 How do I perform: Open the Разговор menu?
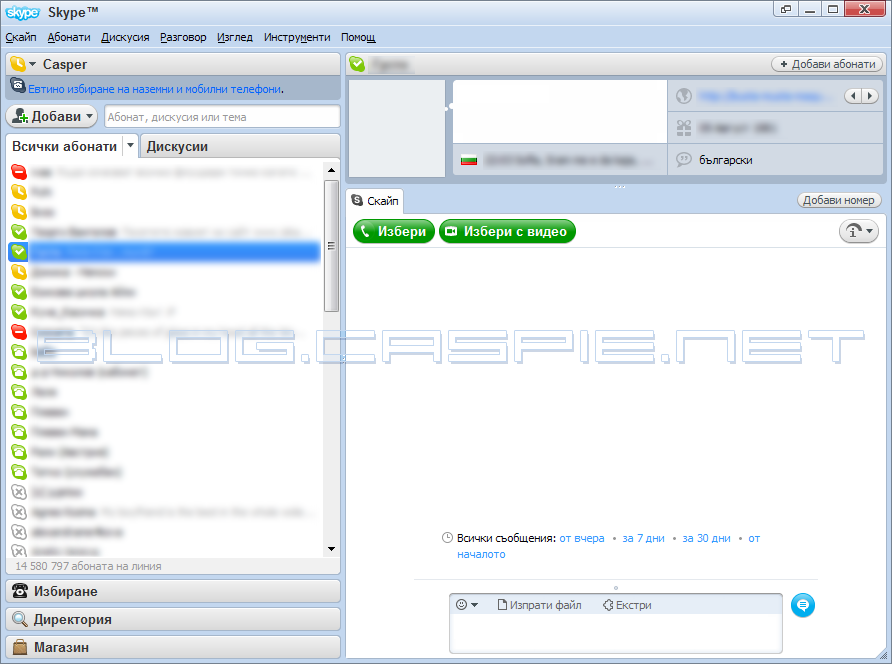[x=183, y=37]
